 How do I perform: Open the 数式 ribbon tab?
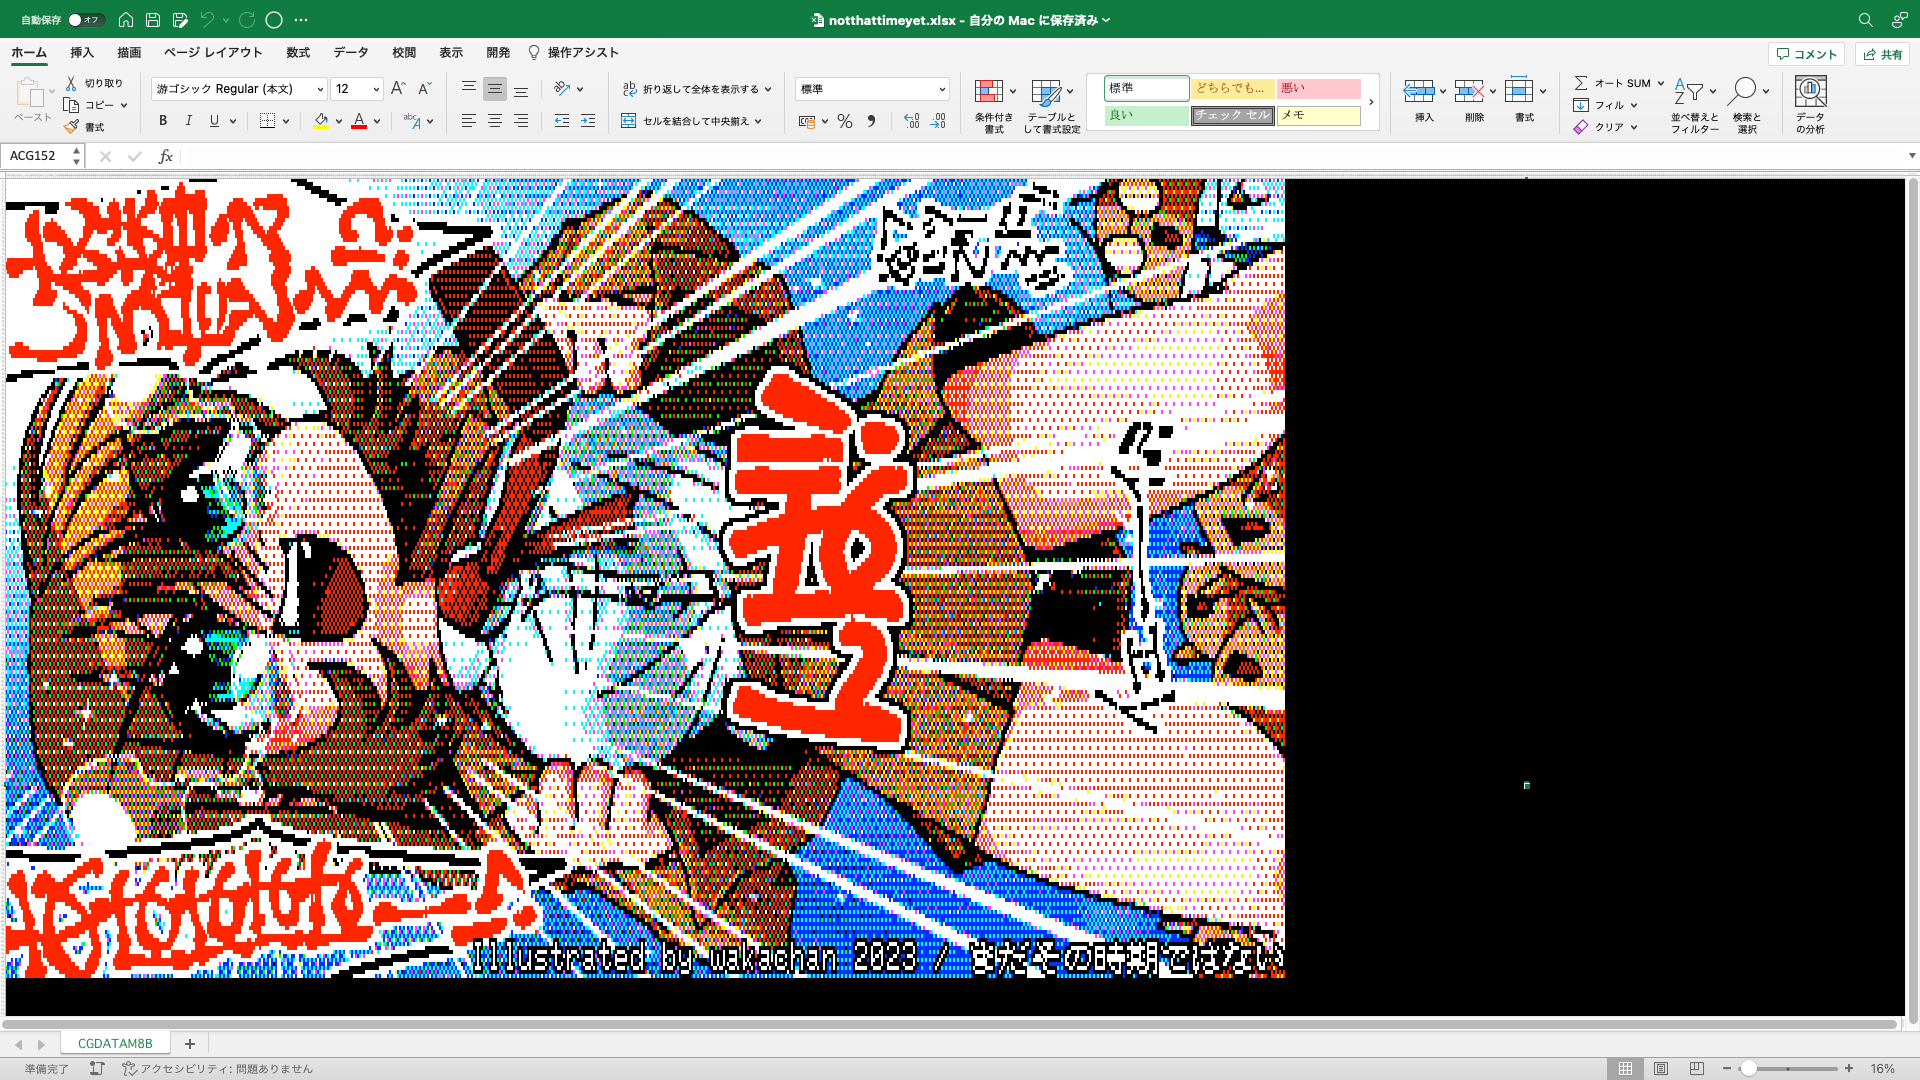point(298,53)
